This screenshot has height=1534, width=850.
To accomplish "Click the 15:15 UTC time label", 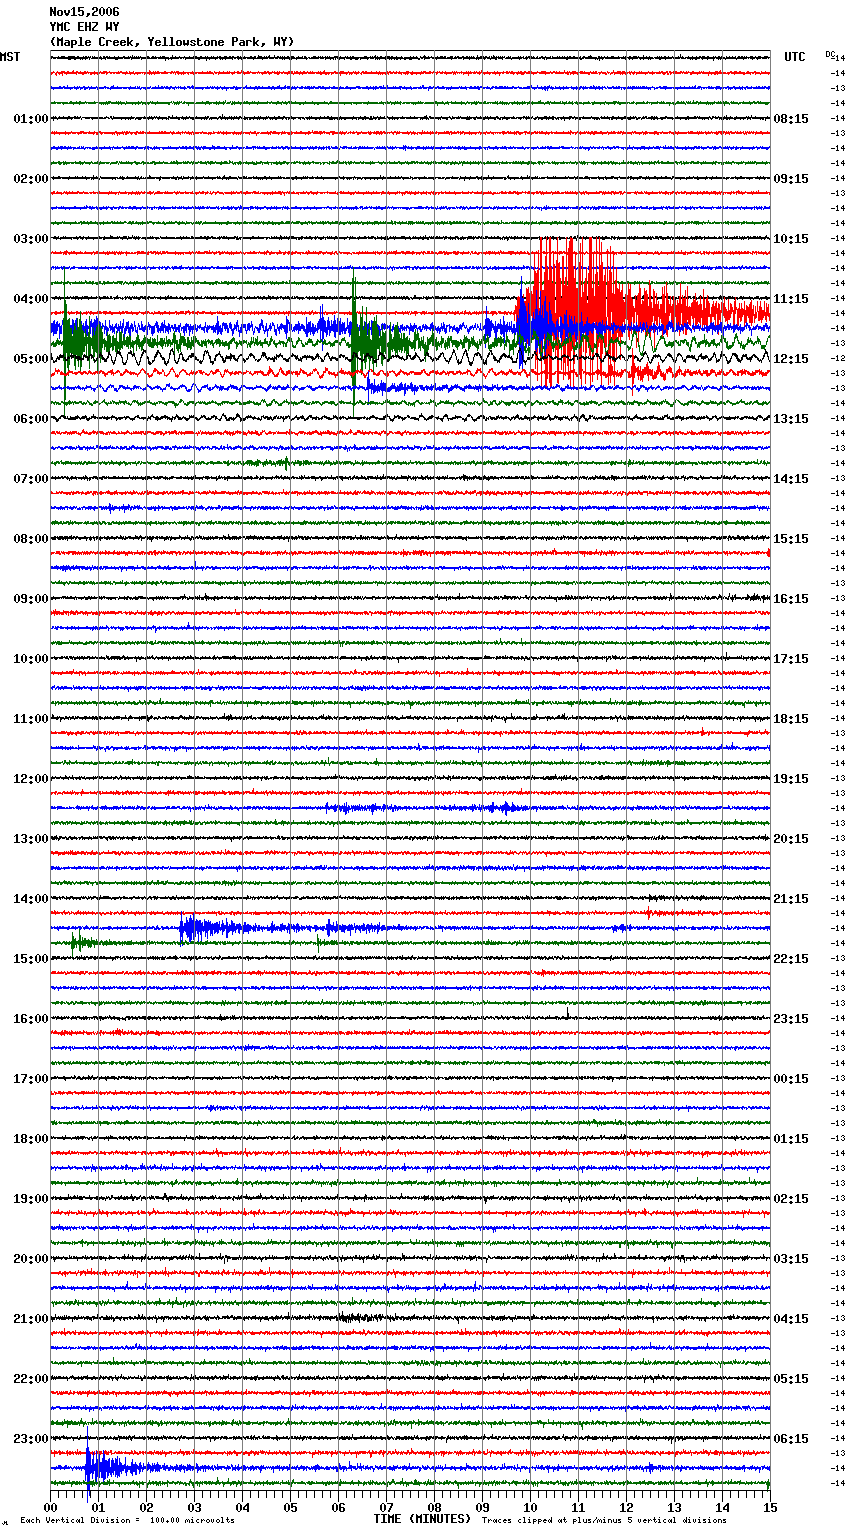I will click(791, 539).
